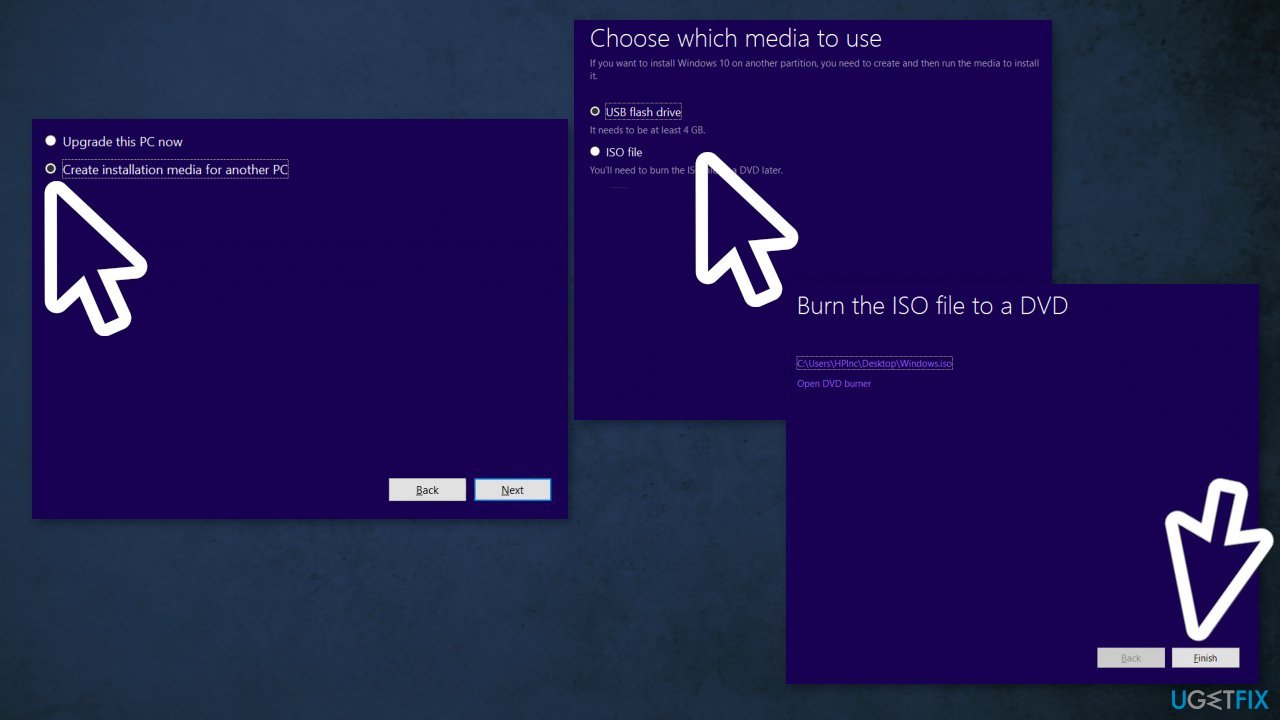Image resolution: width=1280 pixels, height=720 pixels.
Task: Click 'It needs to be at least 4 GB.' text
Action: (648, 130)
